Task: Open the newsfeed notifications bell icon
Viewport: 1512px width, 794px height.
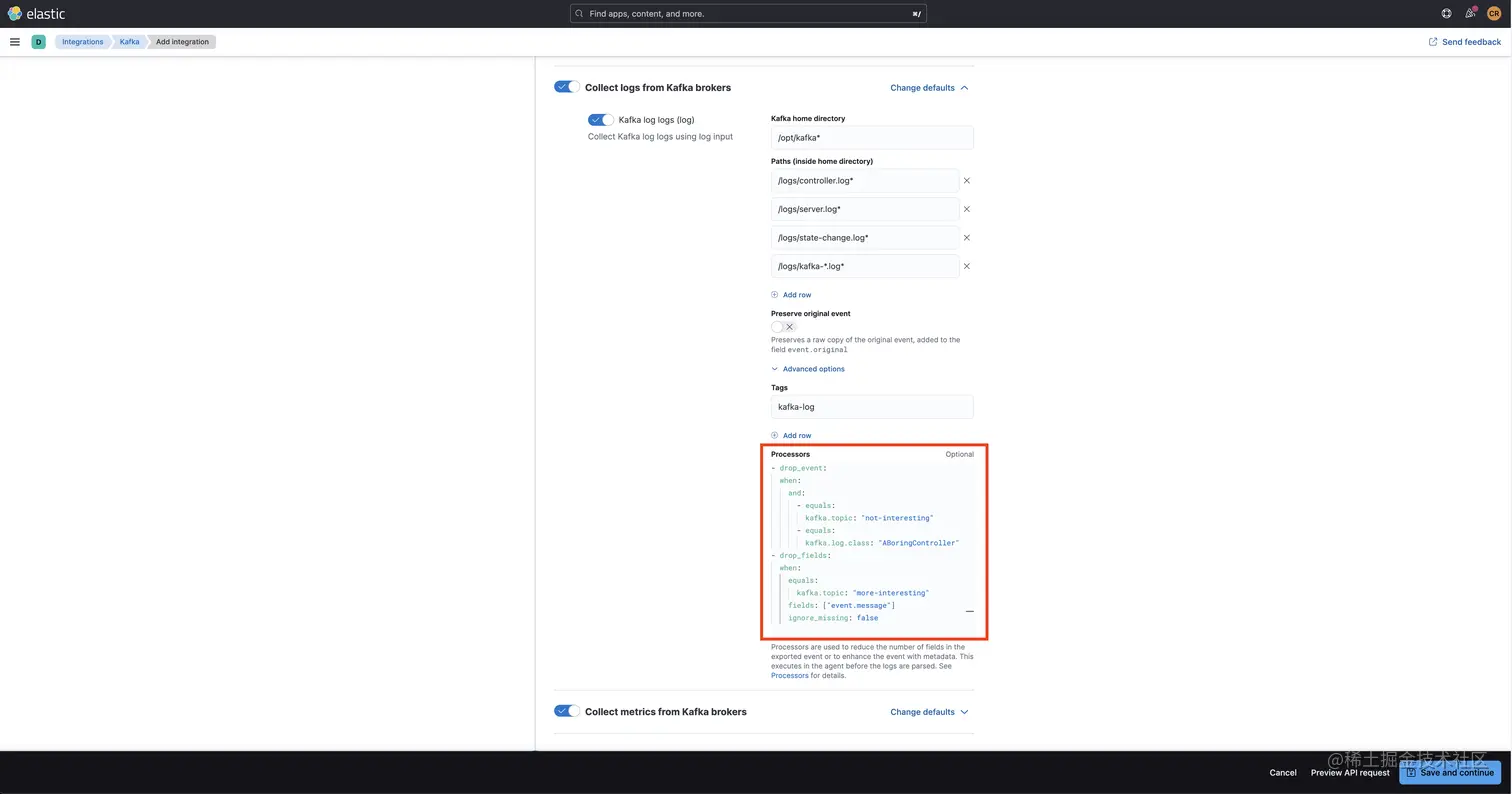Action: pyautogui.click(x=1470, y=14)
